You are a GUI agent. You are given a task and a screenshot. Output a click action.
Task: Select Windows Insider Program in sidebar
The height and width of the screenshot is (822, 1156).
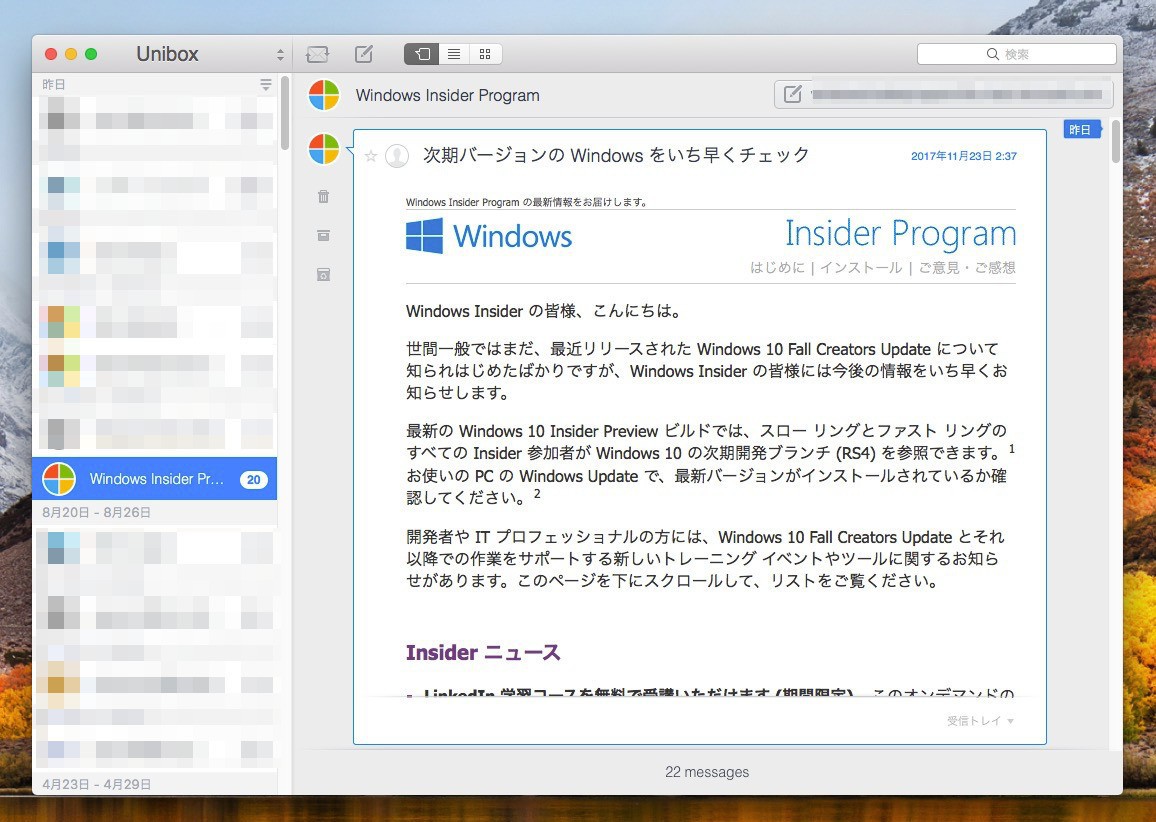tap(155, 479)
